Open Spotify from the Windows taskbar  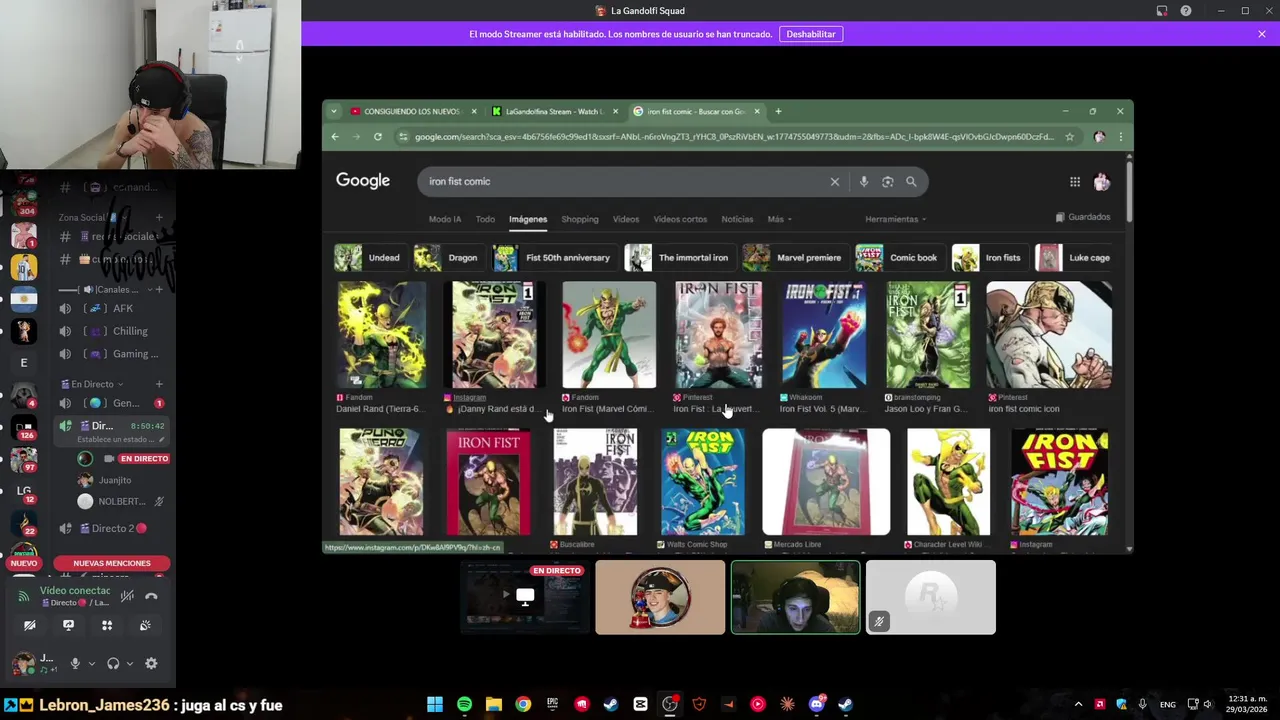click(x=464, y=704)
